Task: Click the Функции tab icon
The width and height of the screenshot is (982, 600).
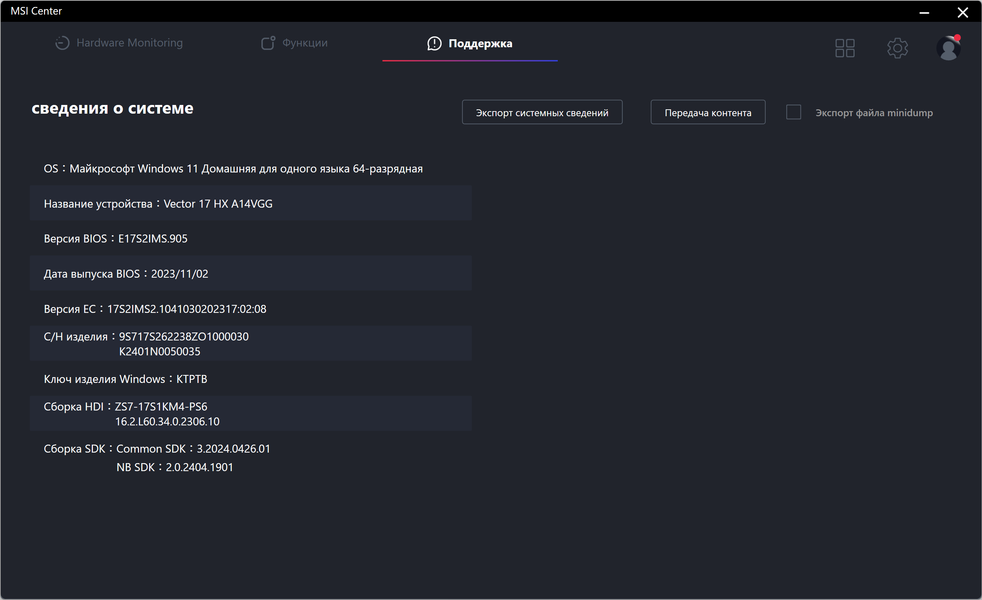Action: [268, 44]
